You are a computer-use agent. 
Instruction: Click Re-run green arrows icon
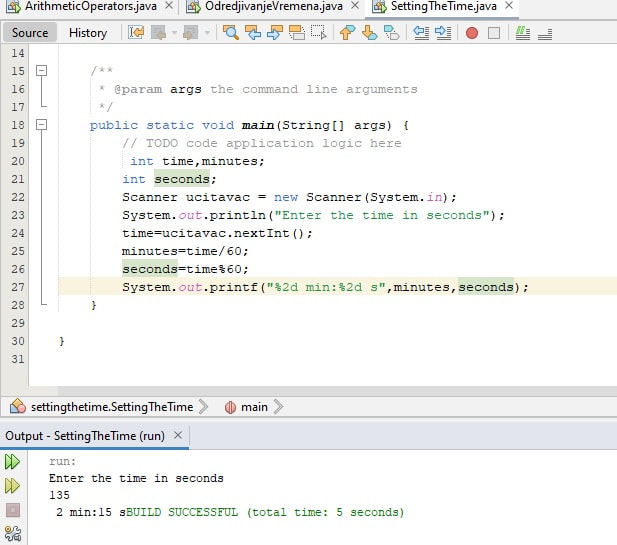12,462
